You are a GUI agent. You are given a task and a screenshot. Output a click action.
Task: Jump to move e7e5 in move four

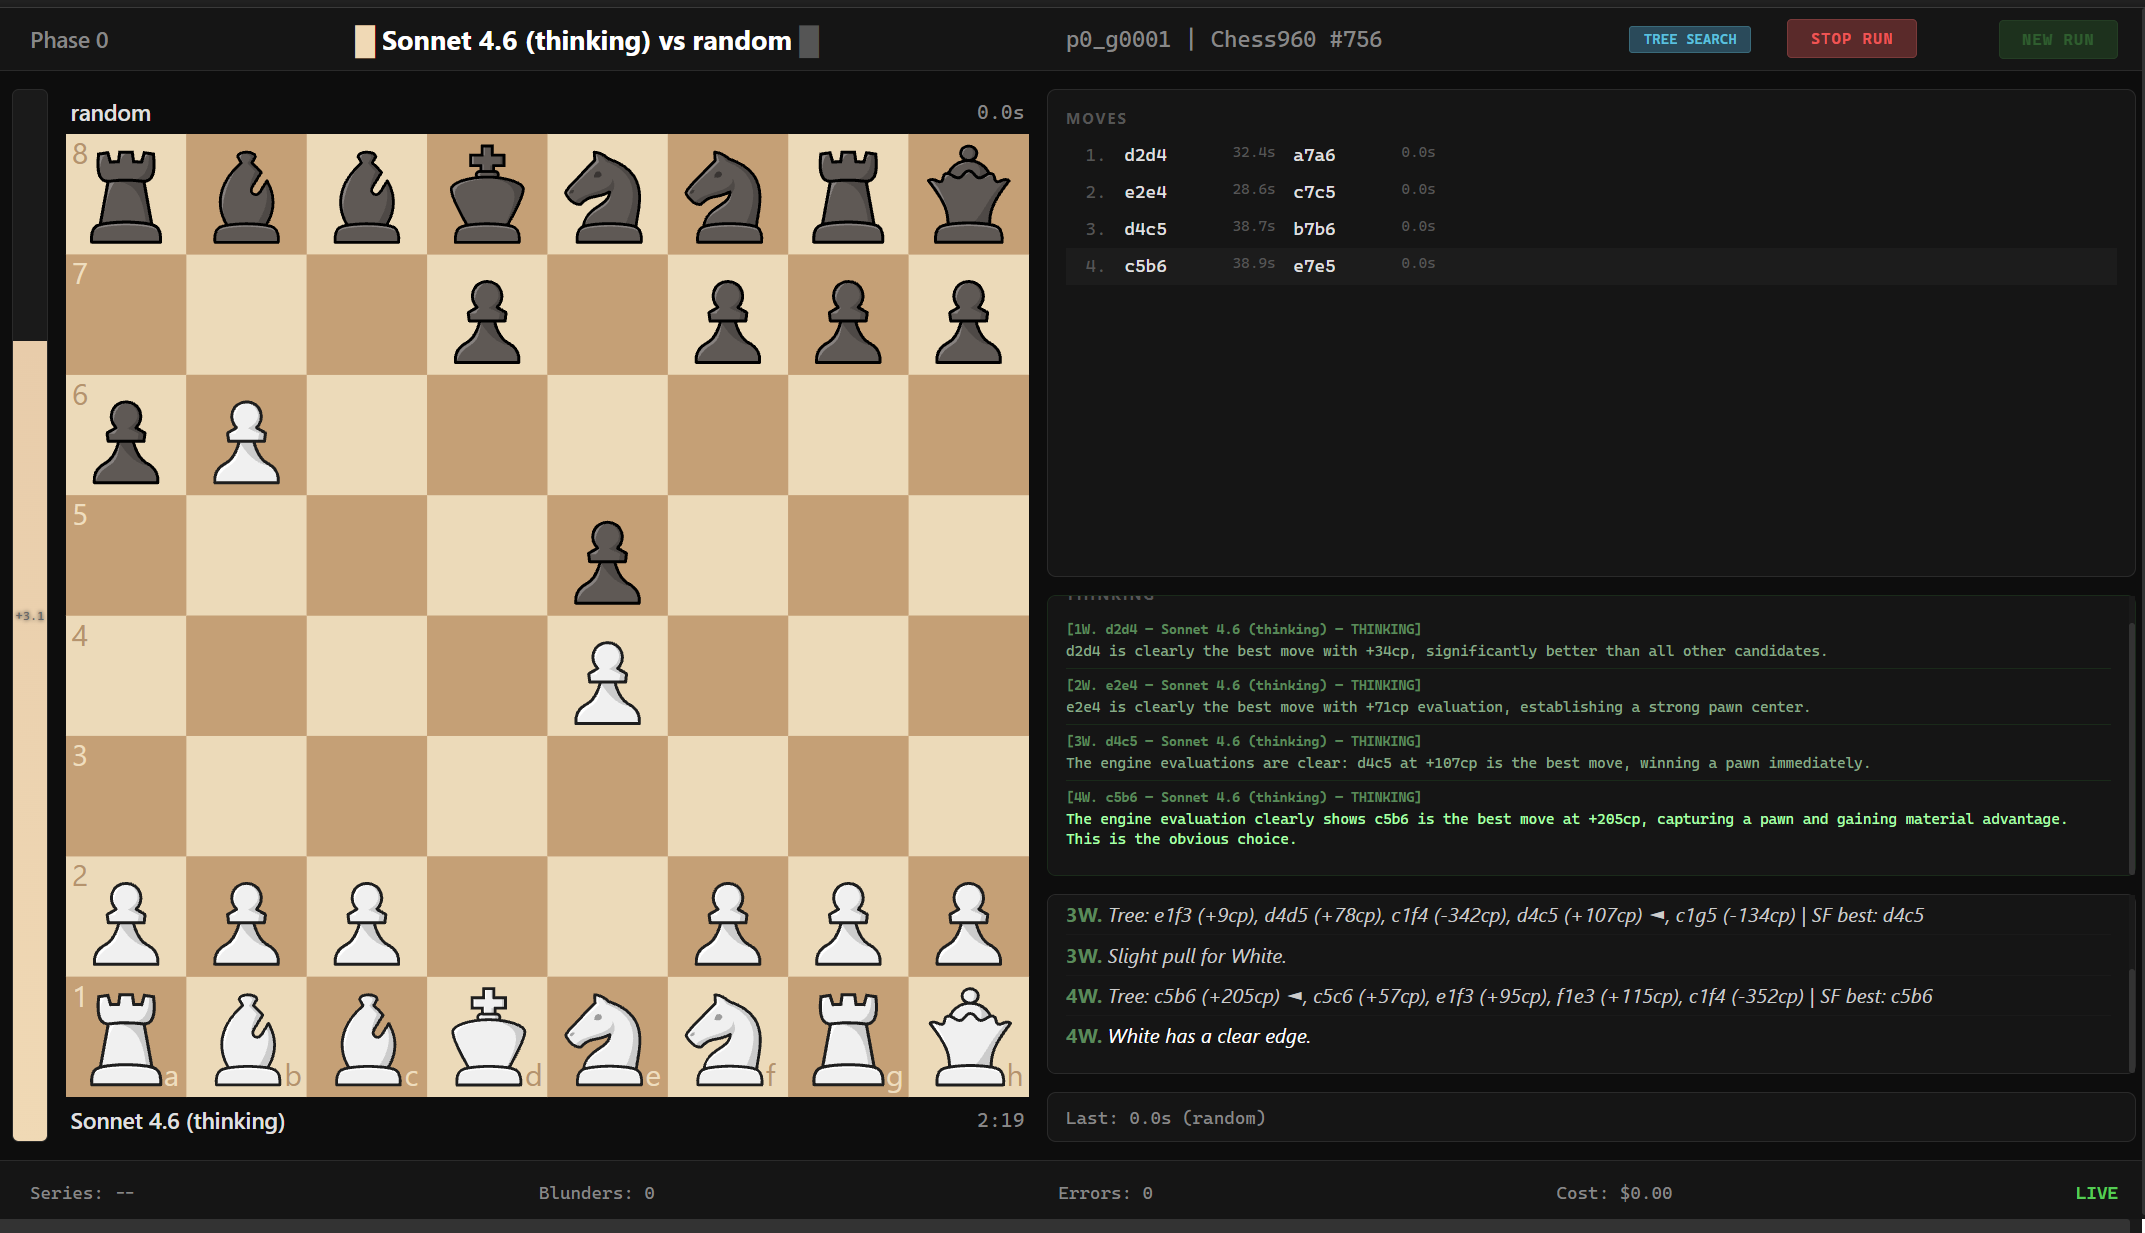1314,265
